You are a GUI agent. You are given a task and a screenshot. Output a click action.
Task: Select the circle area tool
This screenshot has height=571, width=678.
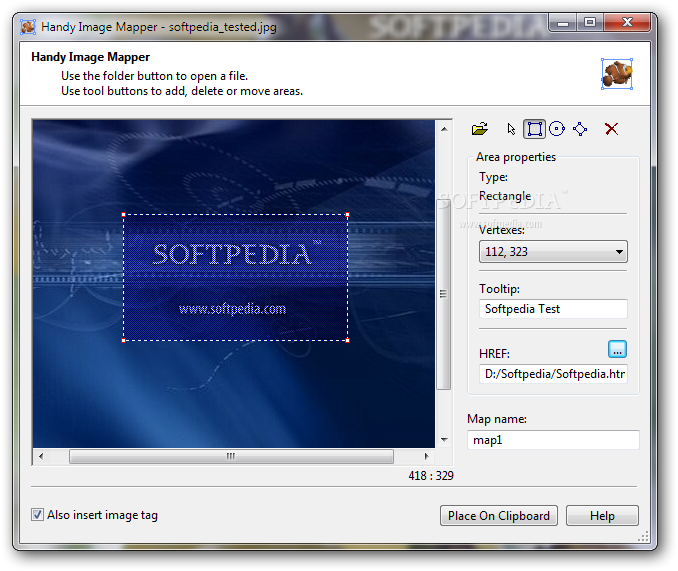[557, 129]
